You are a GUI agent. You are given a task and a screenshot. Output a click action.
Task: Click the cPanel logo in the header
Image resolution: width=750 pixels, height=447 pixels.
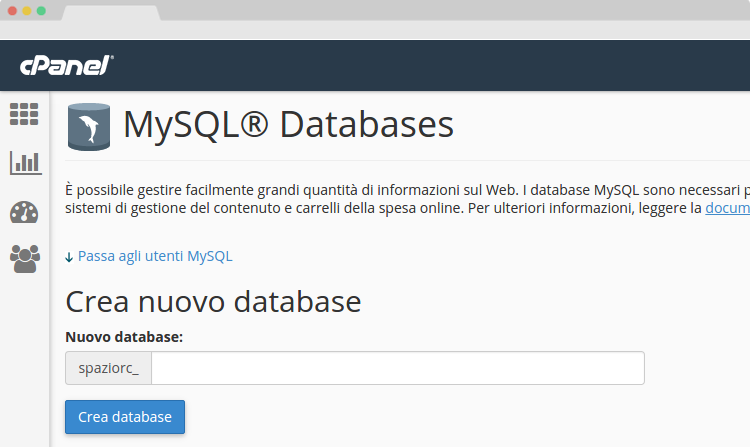click(x=66, y=65)
